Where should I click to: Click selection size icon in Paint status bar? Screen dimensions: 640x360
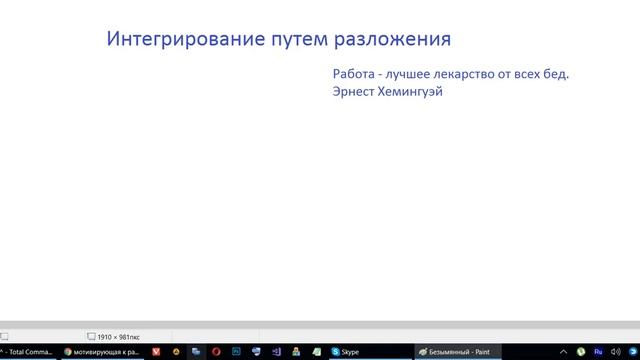pyautogui.click(x=4, y=337)
